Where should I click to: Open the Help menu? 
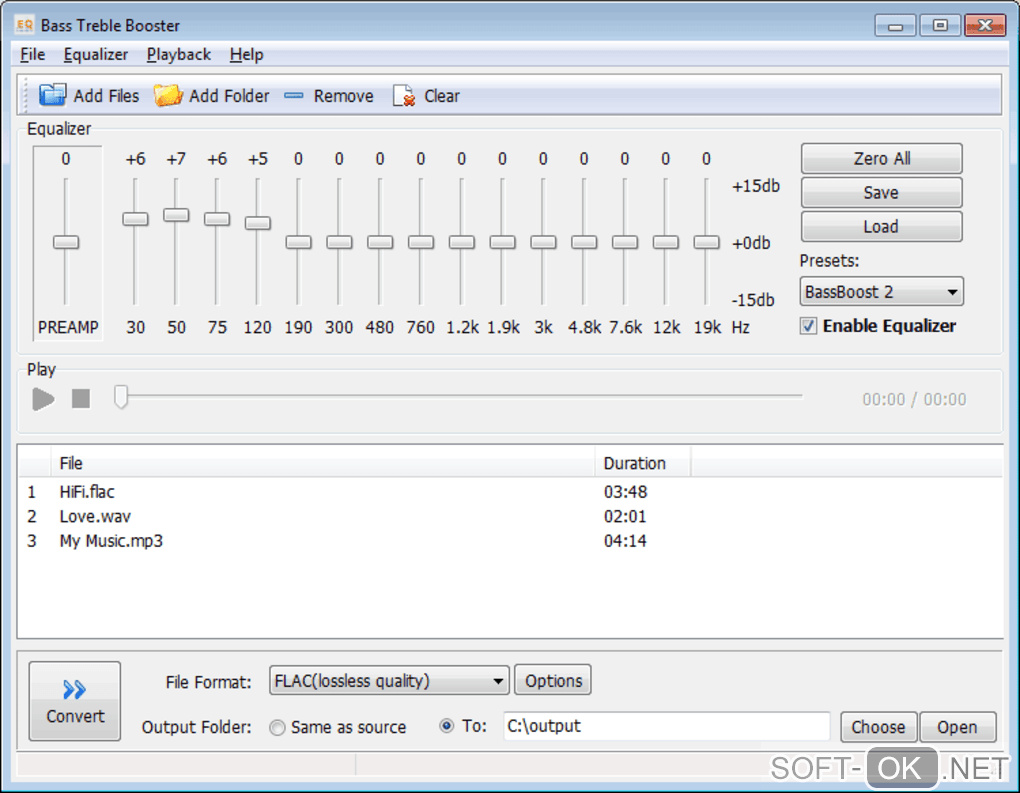coord(247,55)
